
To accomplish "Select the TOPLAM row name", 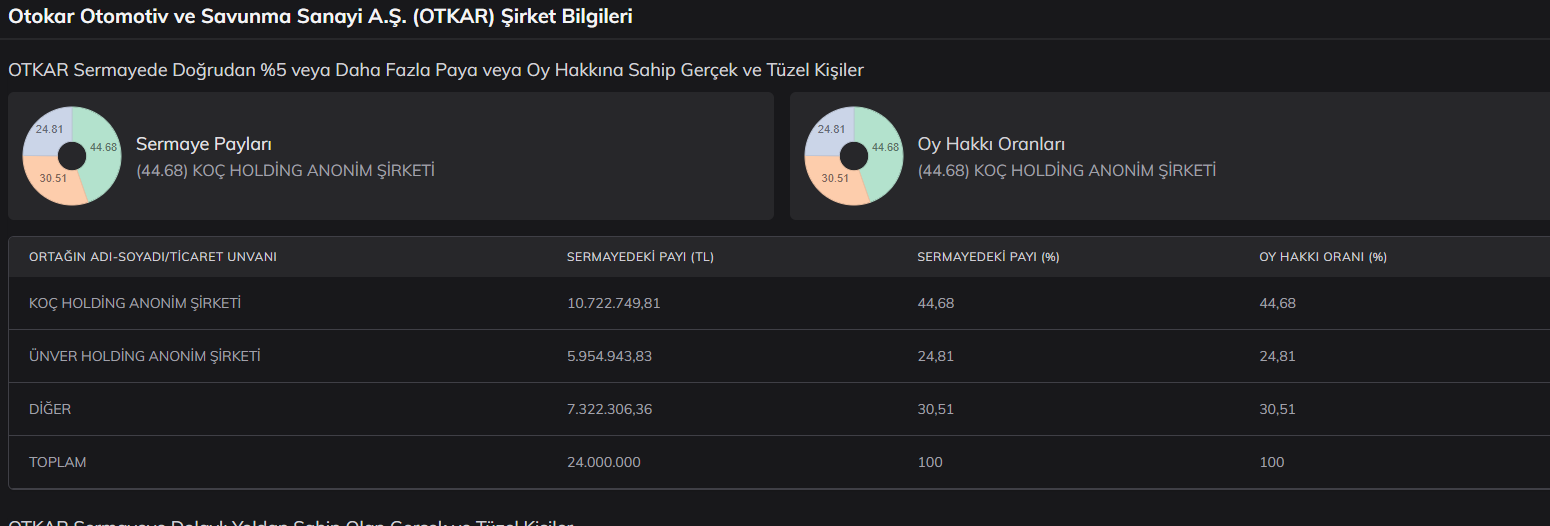I will [x=58, y=462].
